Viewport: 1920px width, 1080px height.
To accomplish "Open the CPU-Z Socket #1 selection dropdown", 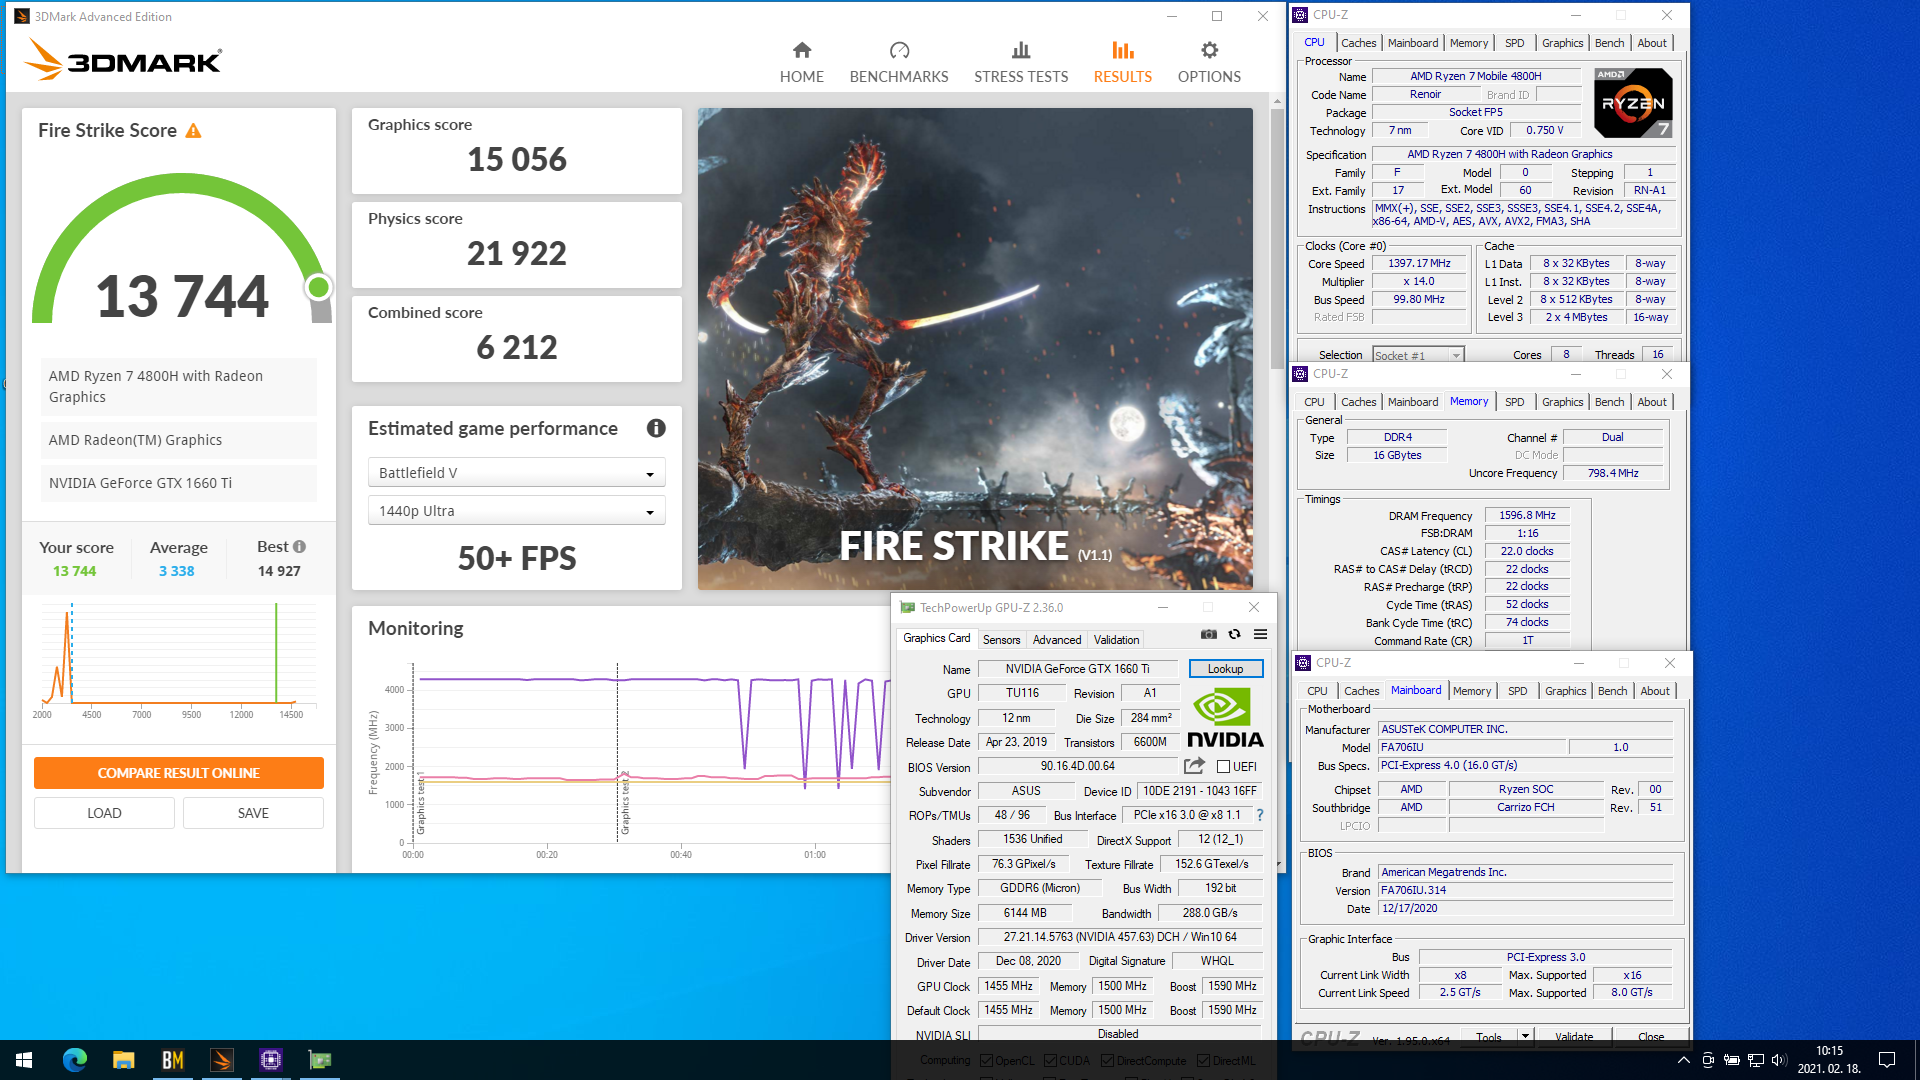I will tap(1418, 355).
